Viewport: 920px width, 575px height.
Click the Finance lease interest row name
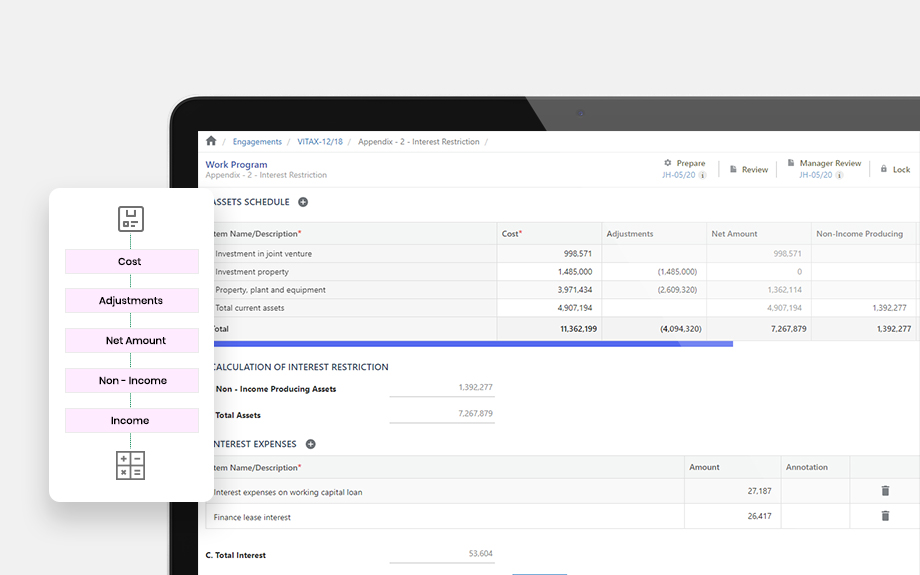252,518
